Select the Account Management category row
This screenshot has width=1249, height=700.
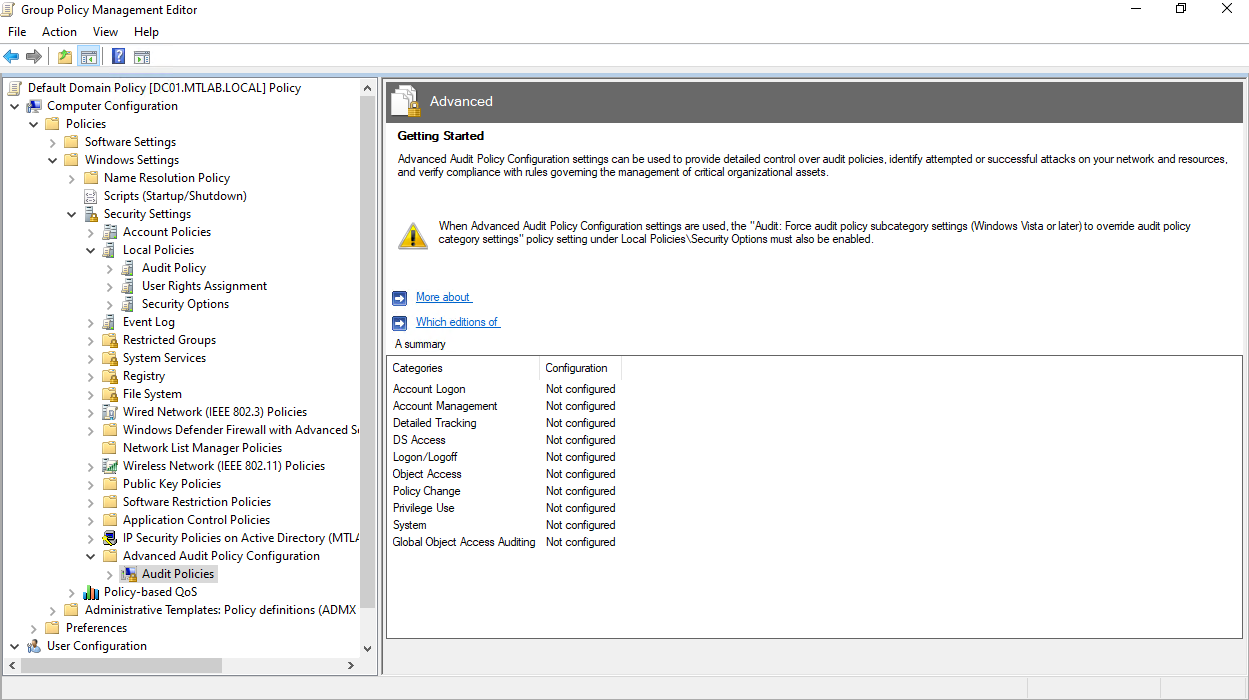504,406
